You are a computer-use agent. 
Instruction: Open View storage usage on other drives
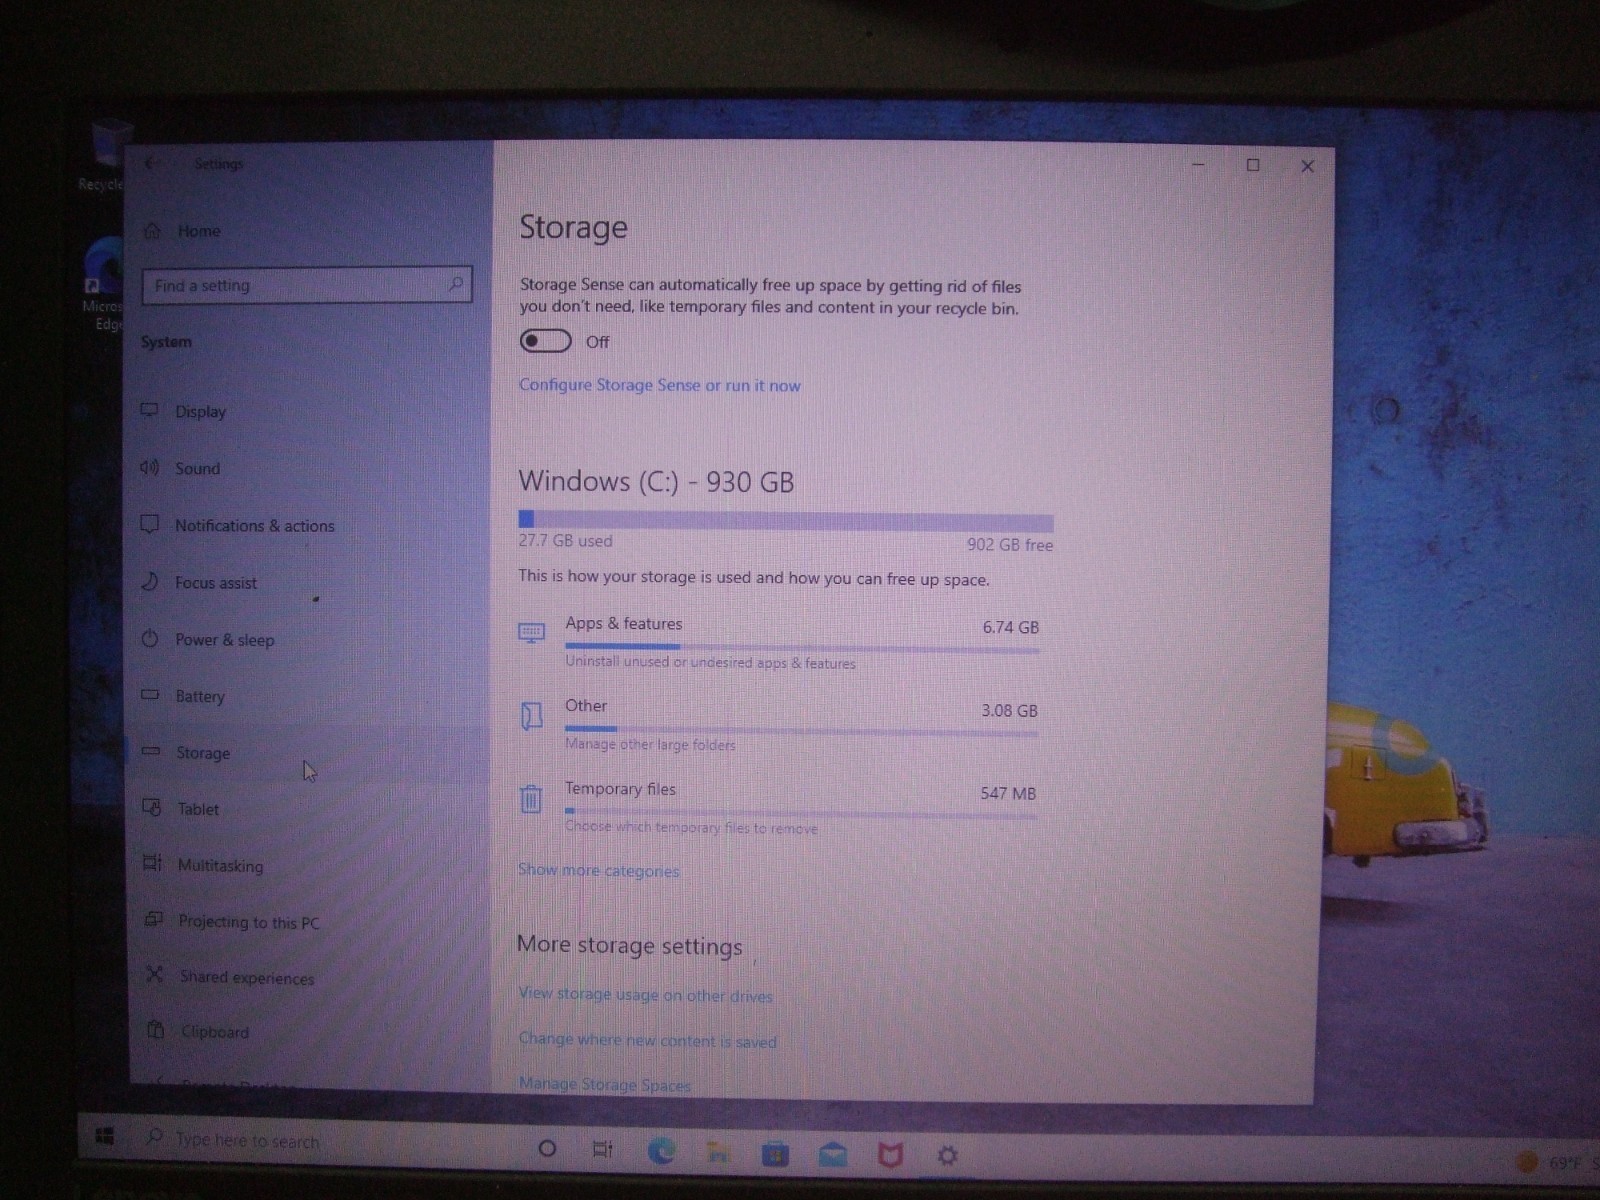click(x=645, y=995)
